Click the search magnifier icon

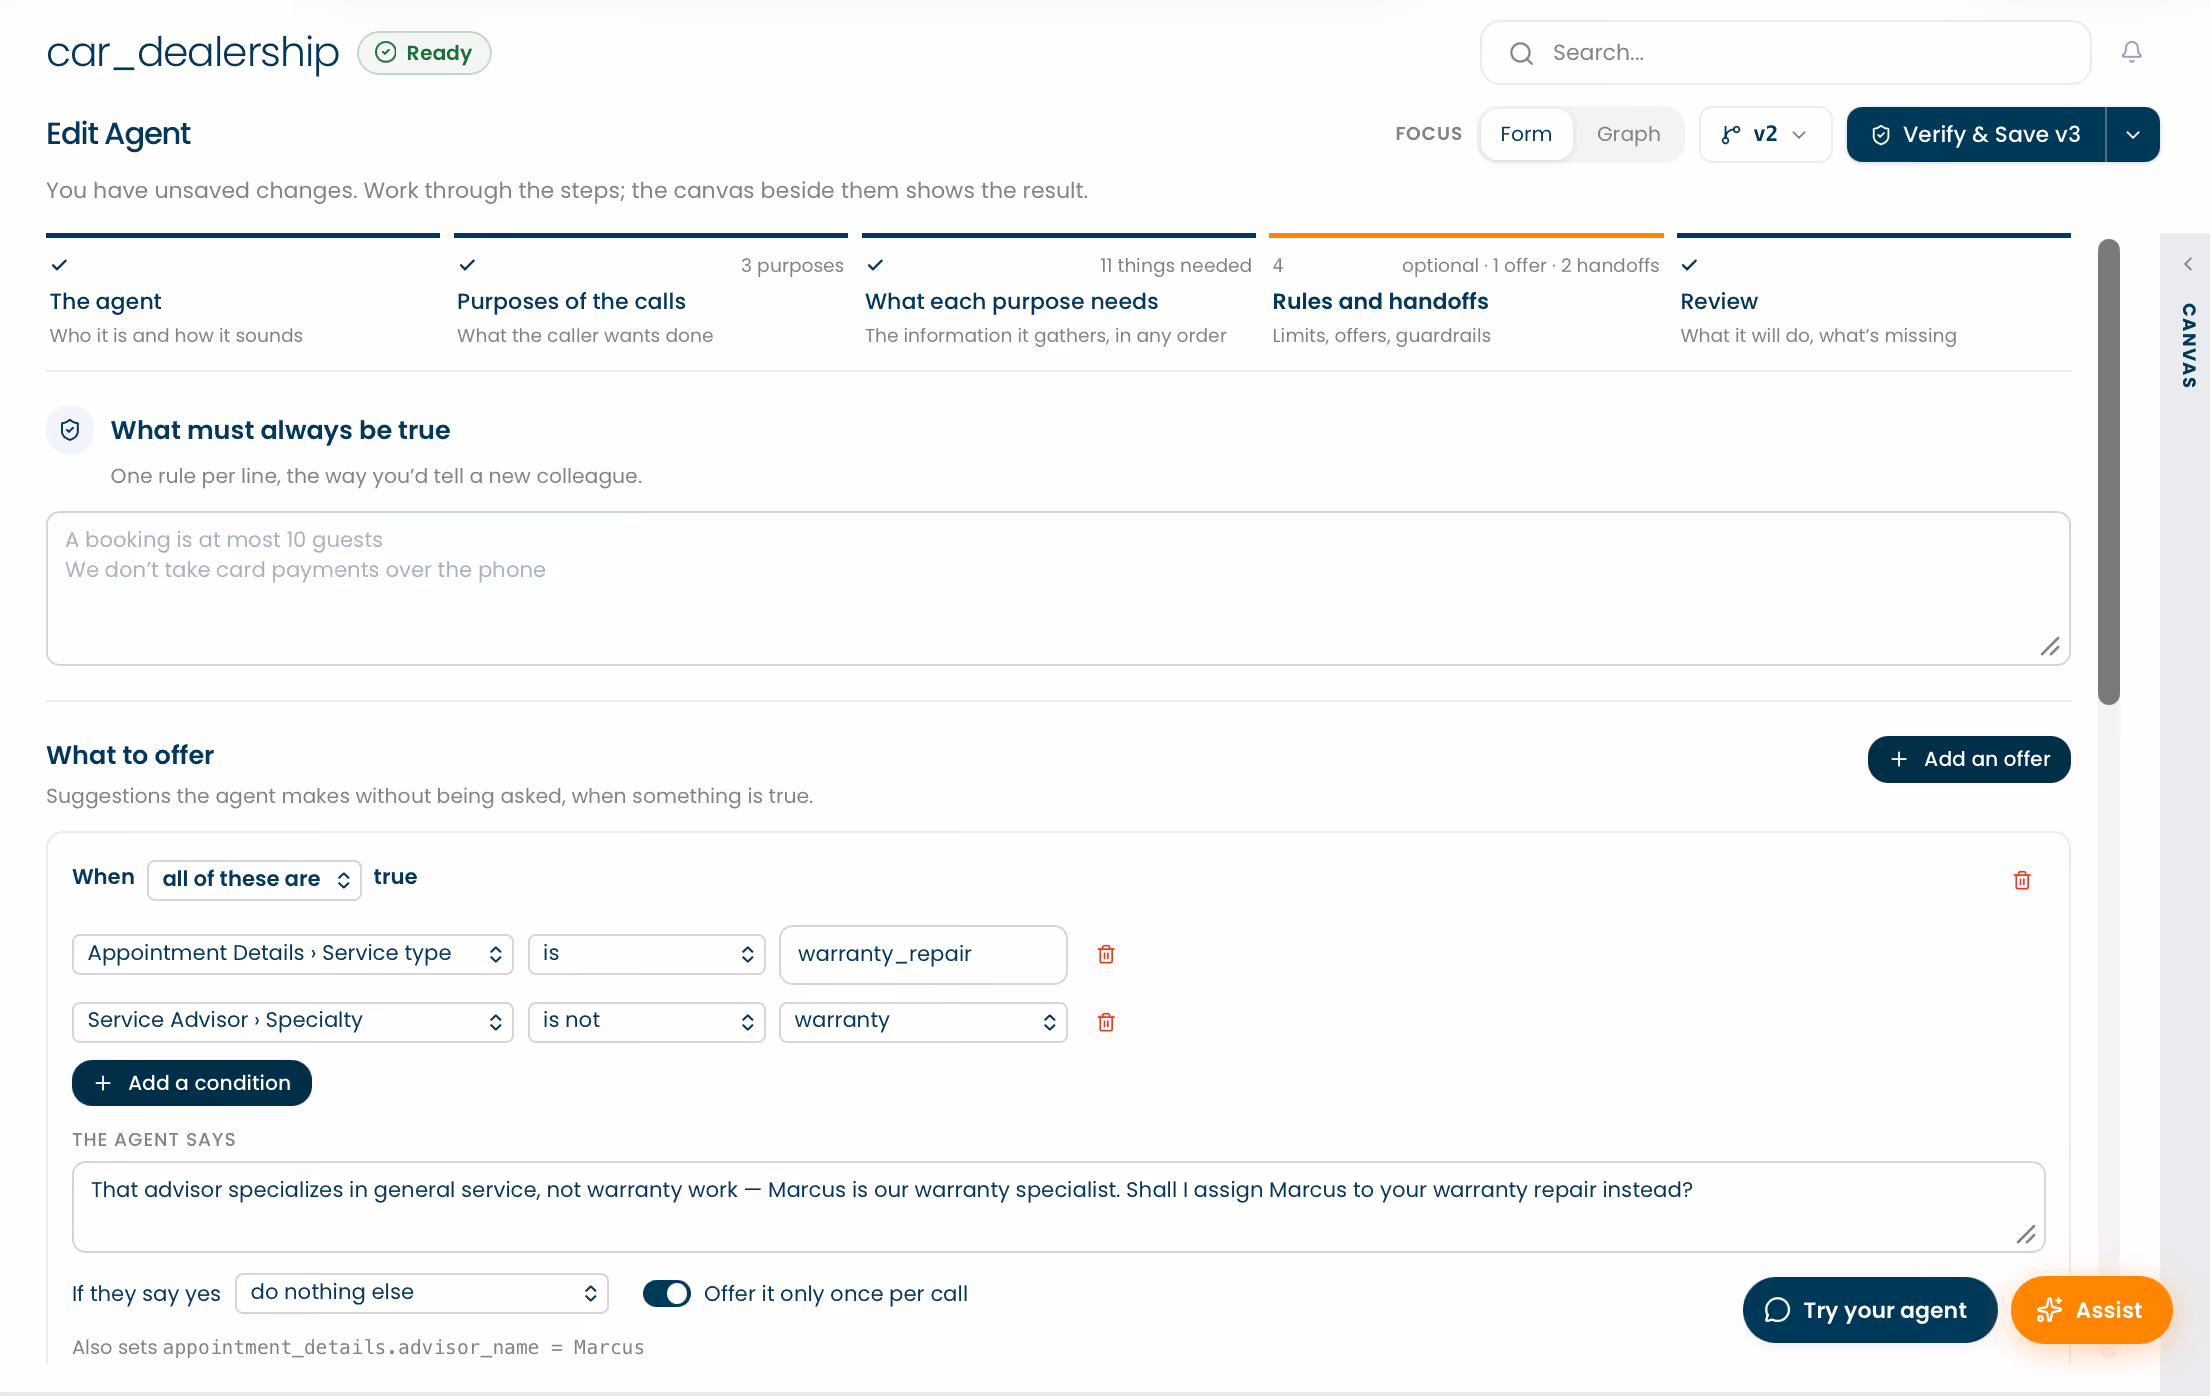[x=1521, y=53]
